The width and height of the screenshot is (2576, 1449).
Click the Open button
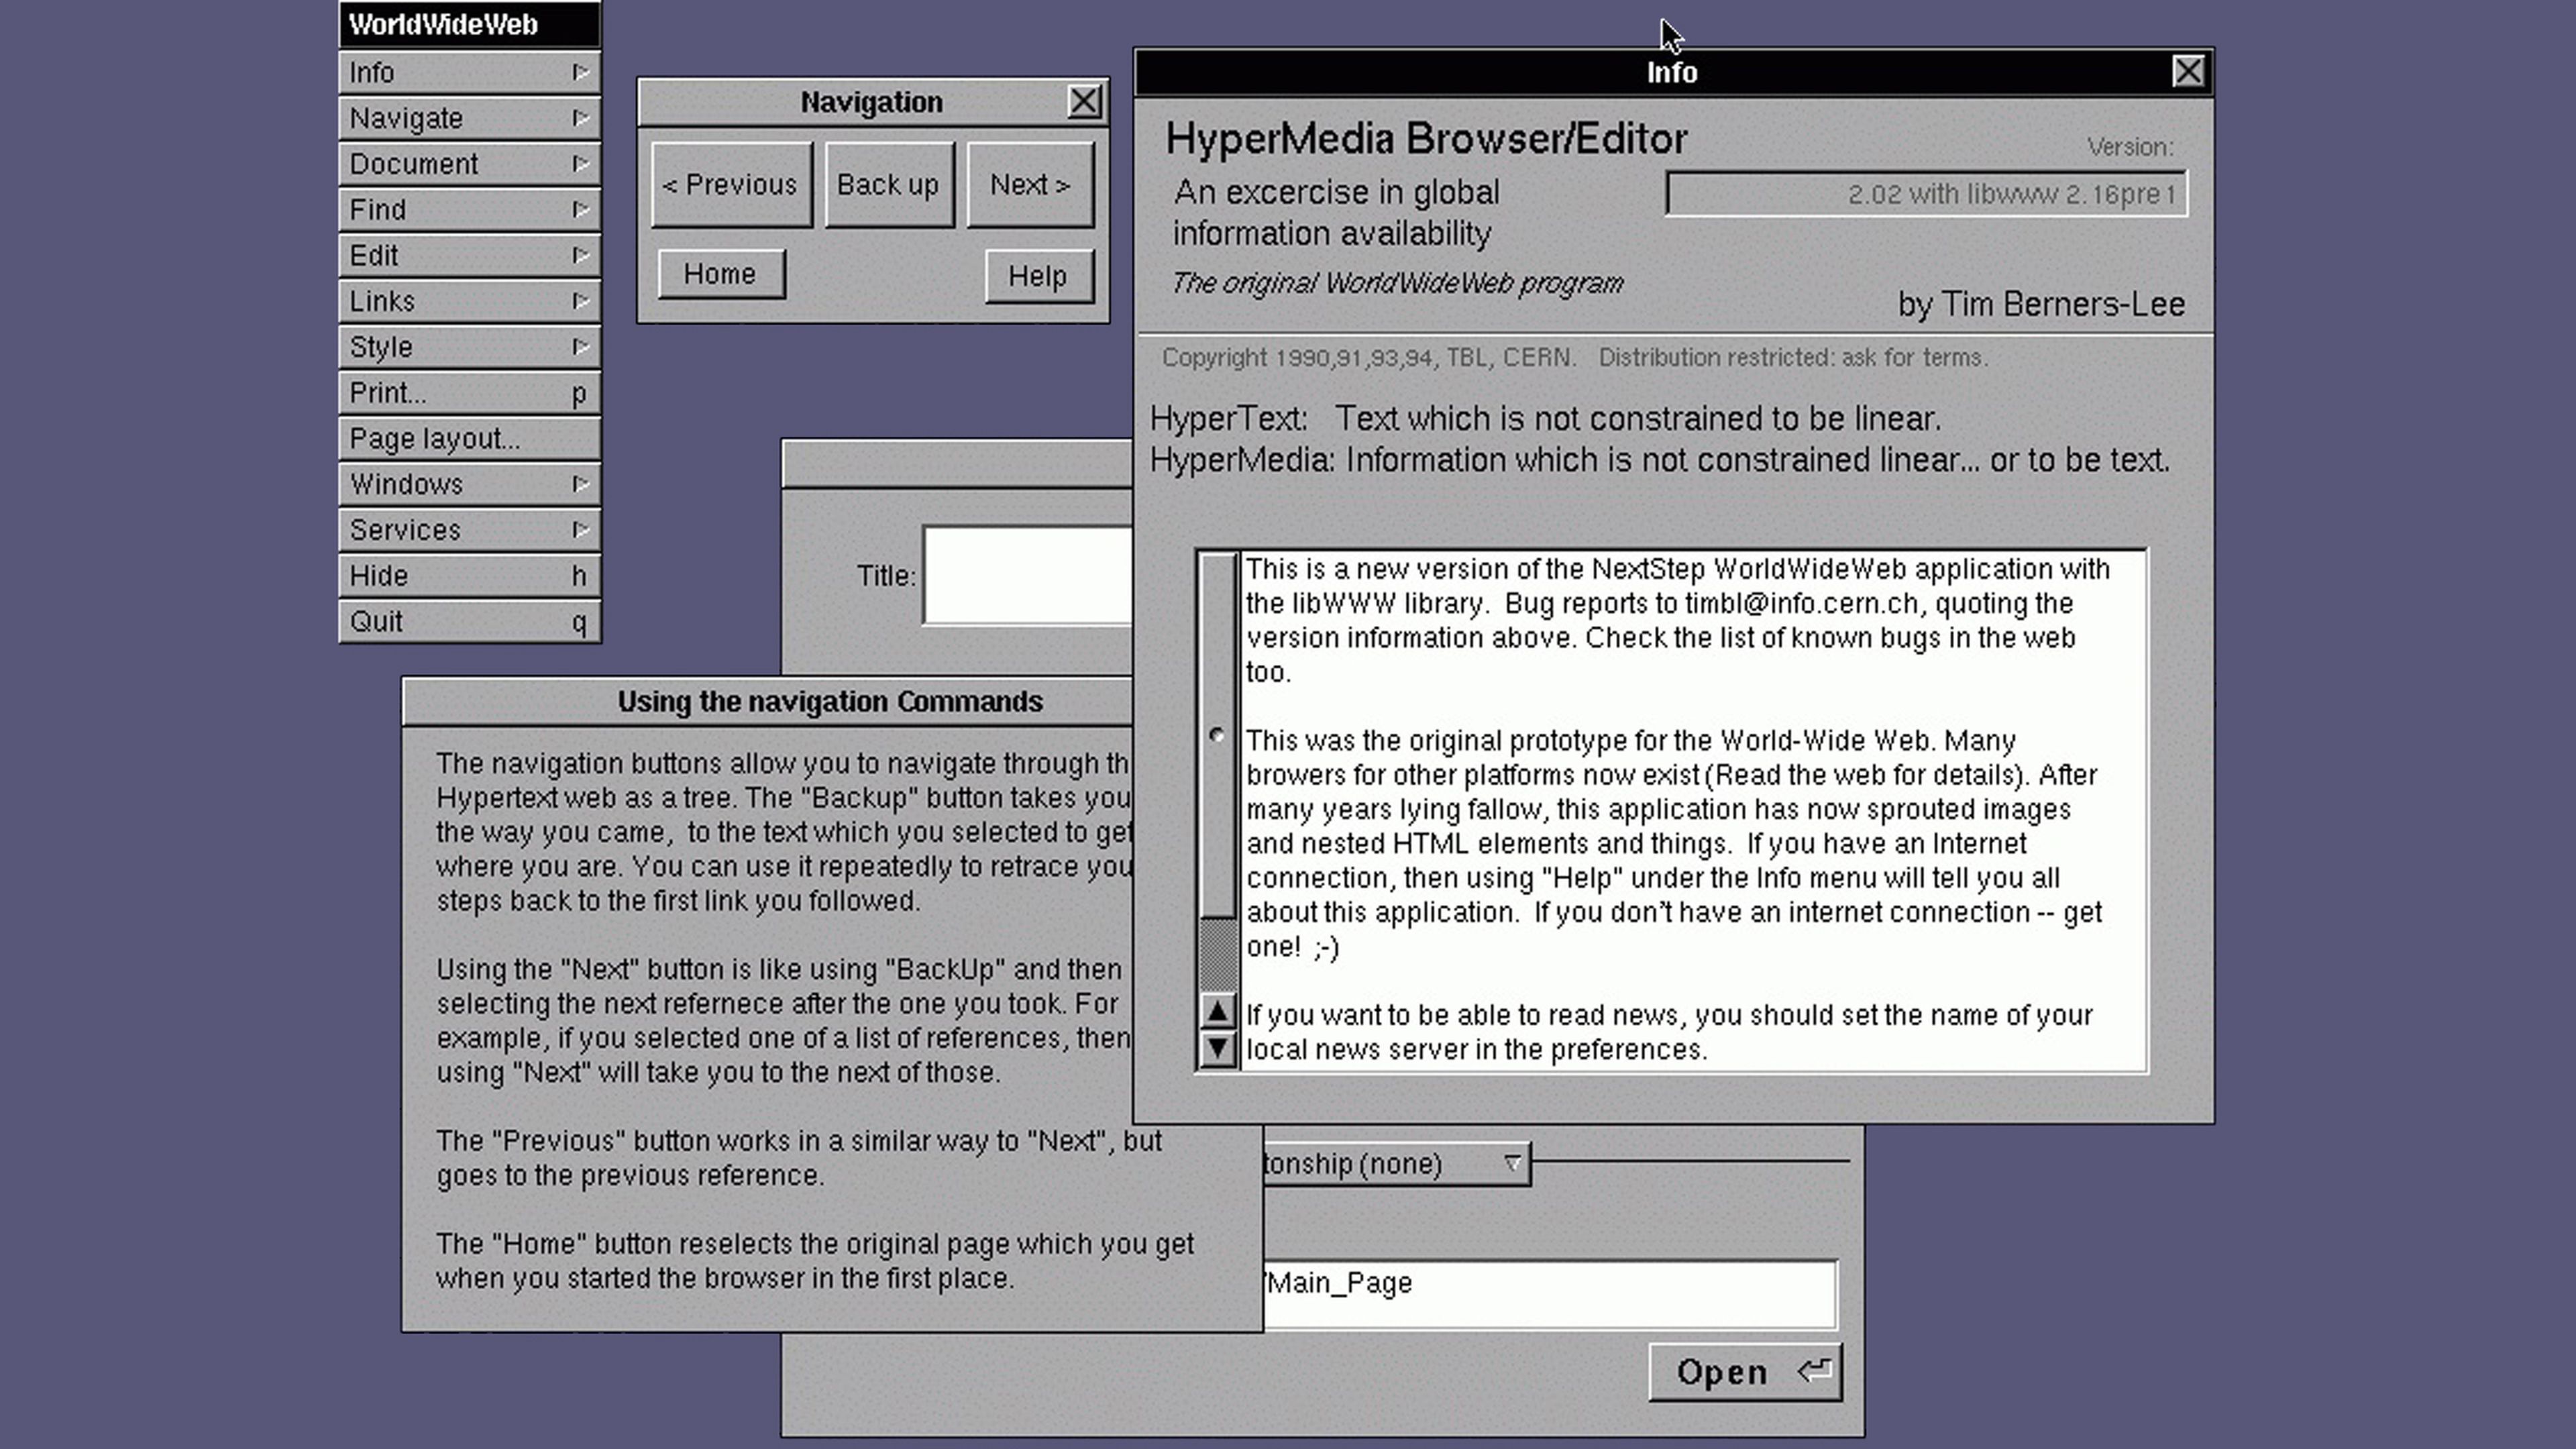click(x=1745, y=1372)
